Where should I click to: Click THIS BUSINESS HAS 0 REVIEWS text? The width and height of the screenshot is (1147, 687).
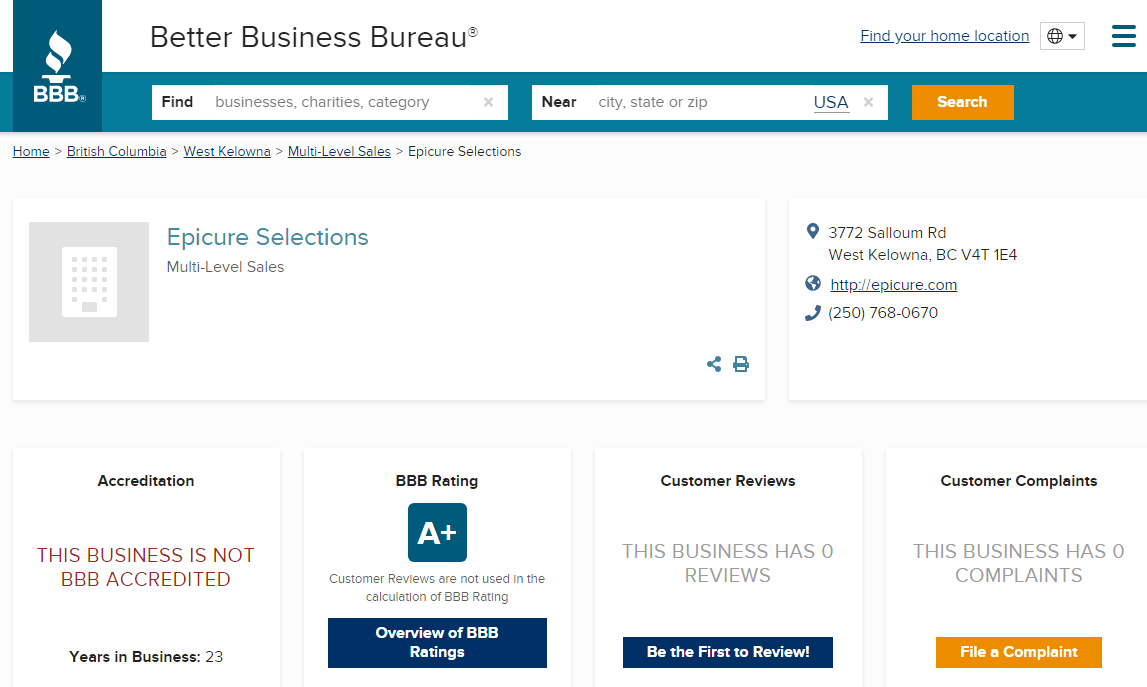click(x=728, y=563)
